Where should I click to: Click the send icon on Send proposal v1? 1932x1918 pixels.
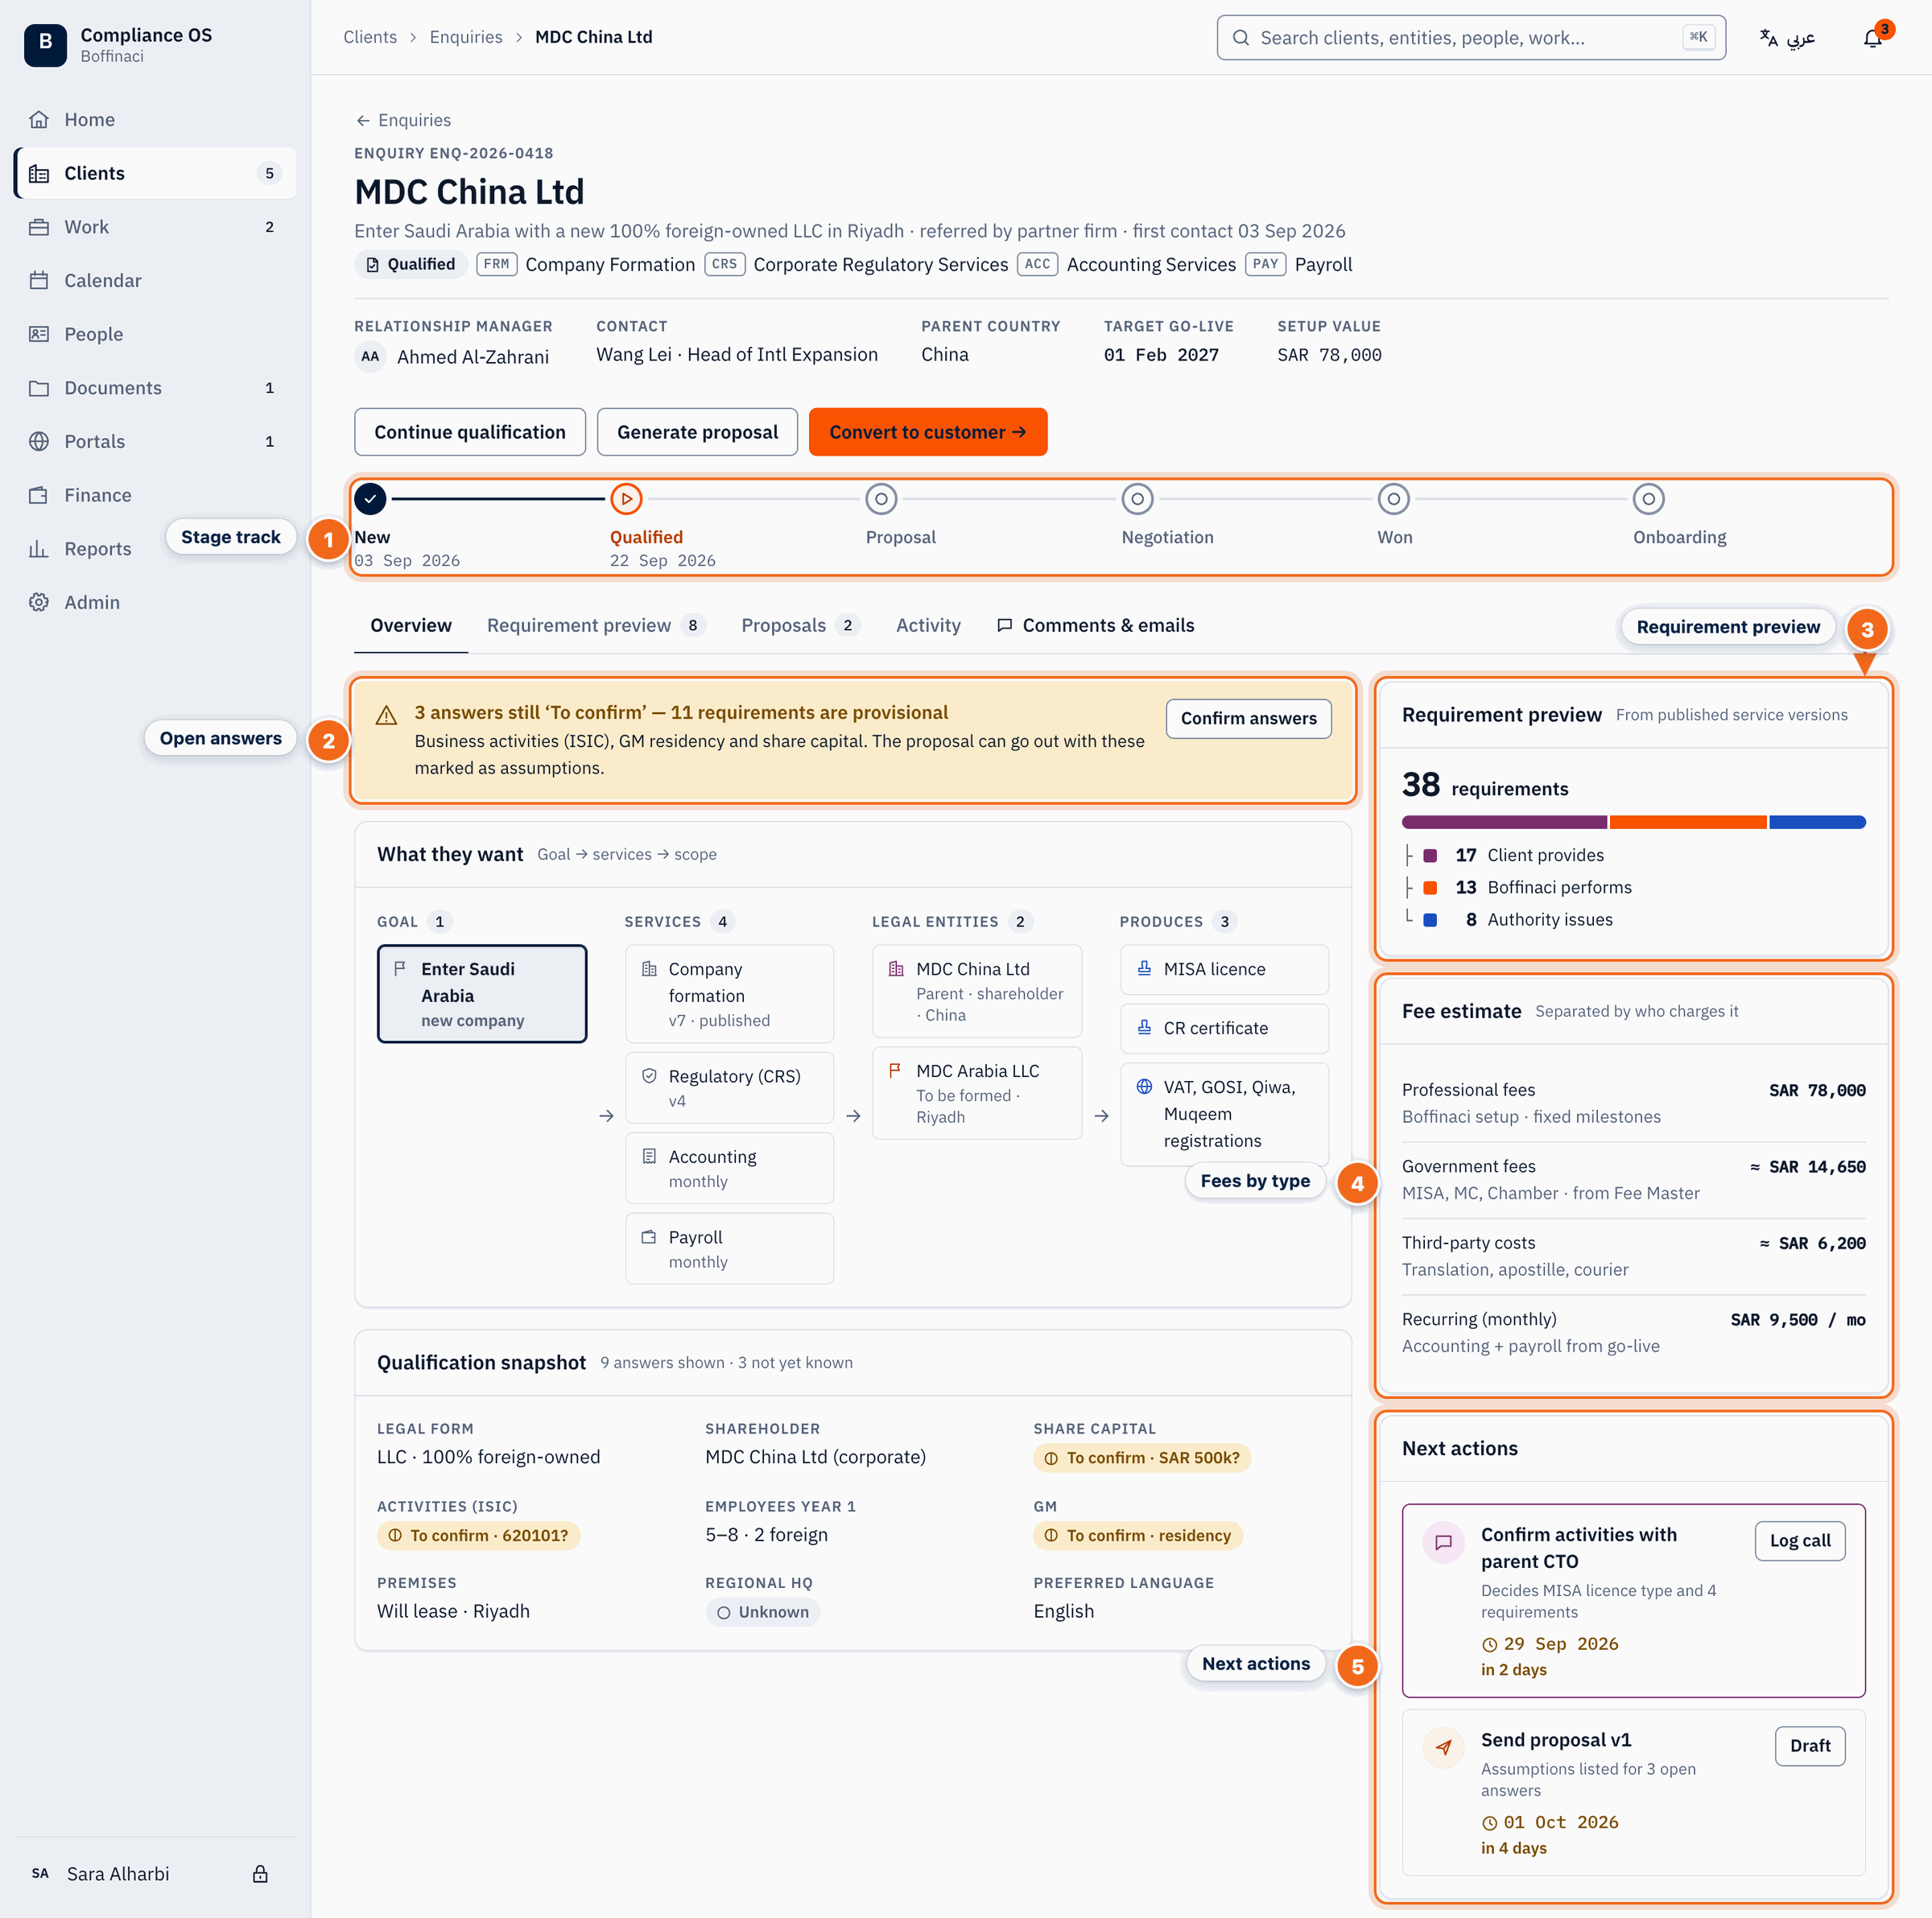[x=1443, y=1747]
